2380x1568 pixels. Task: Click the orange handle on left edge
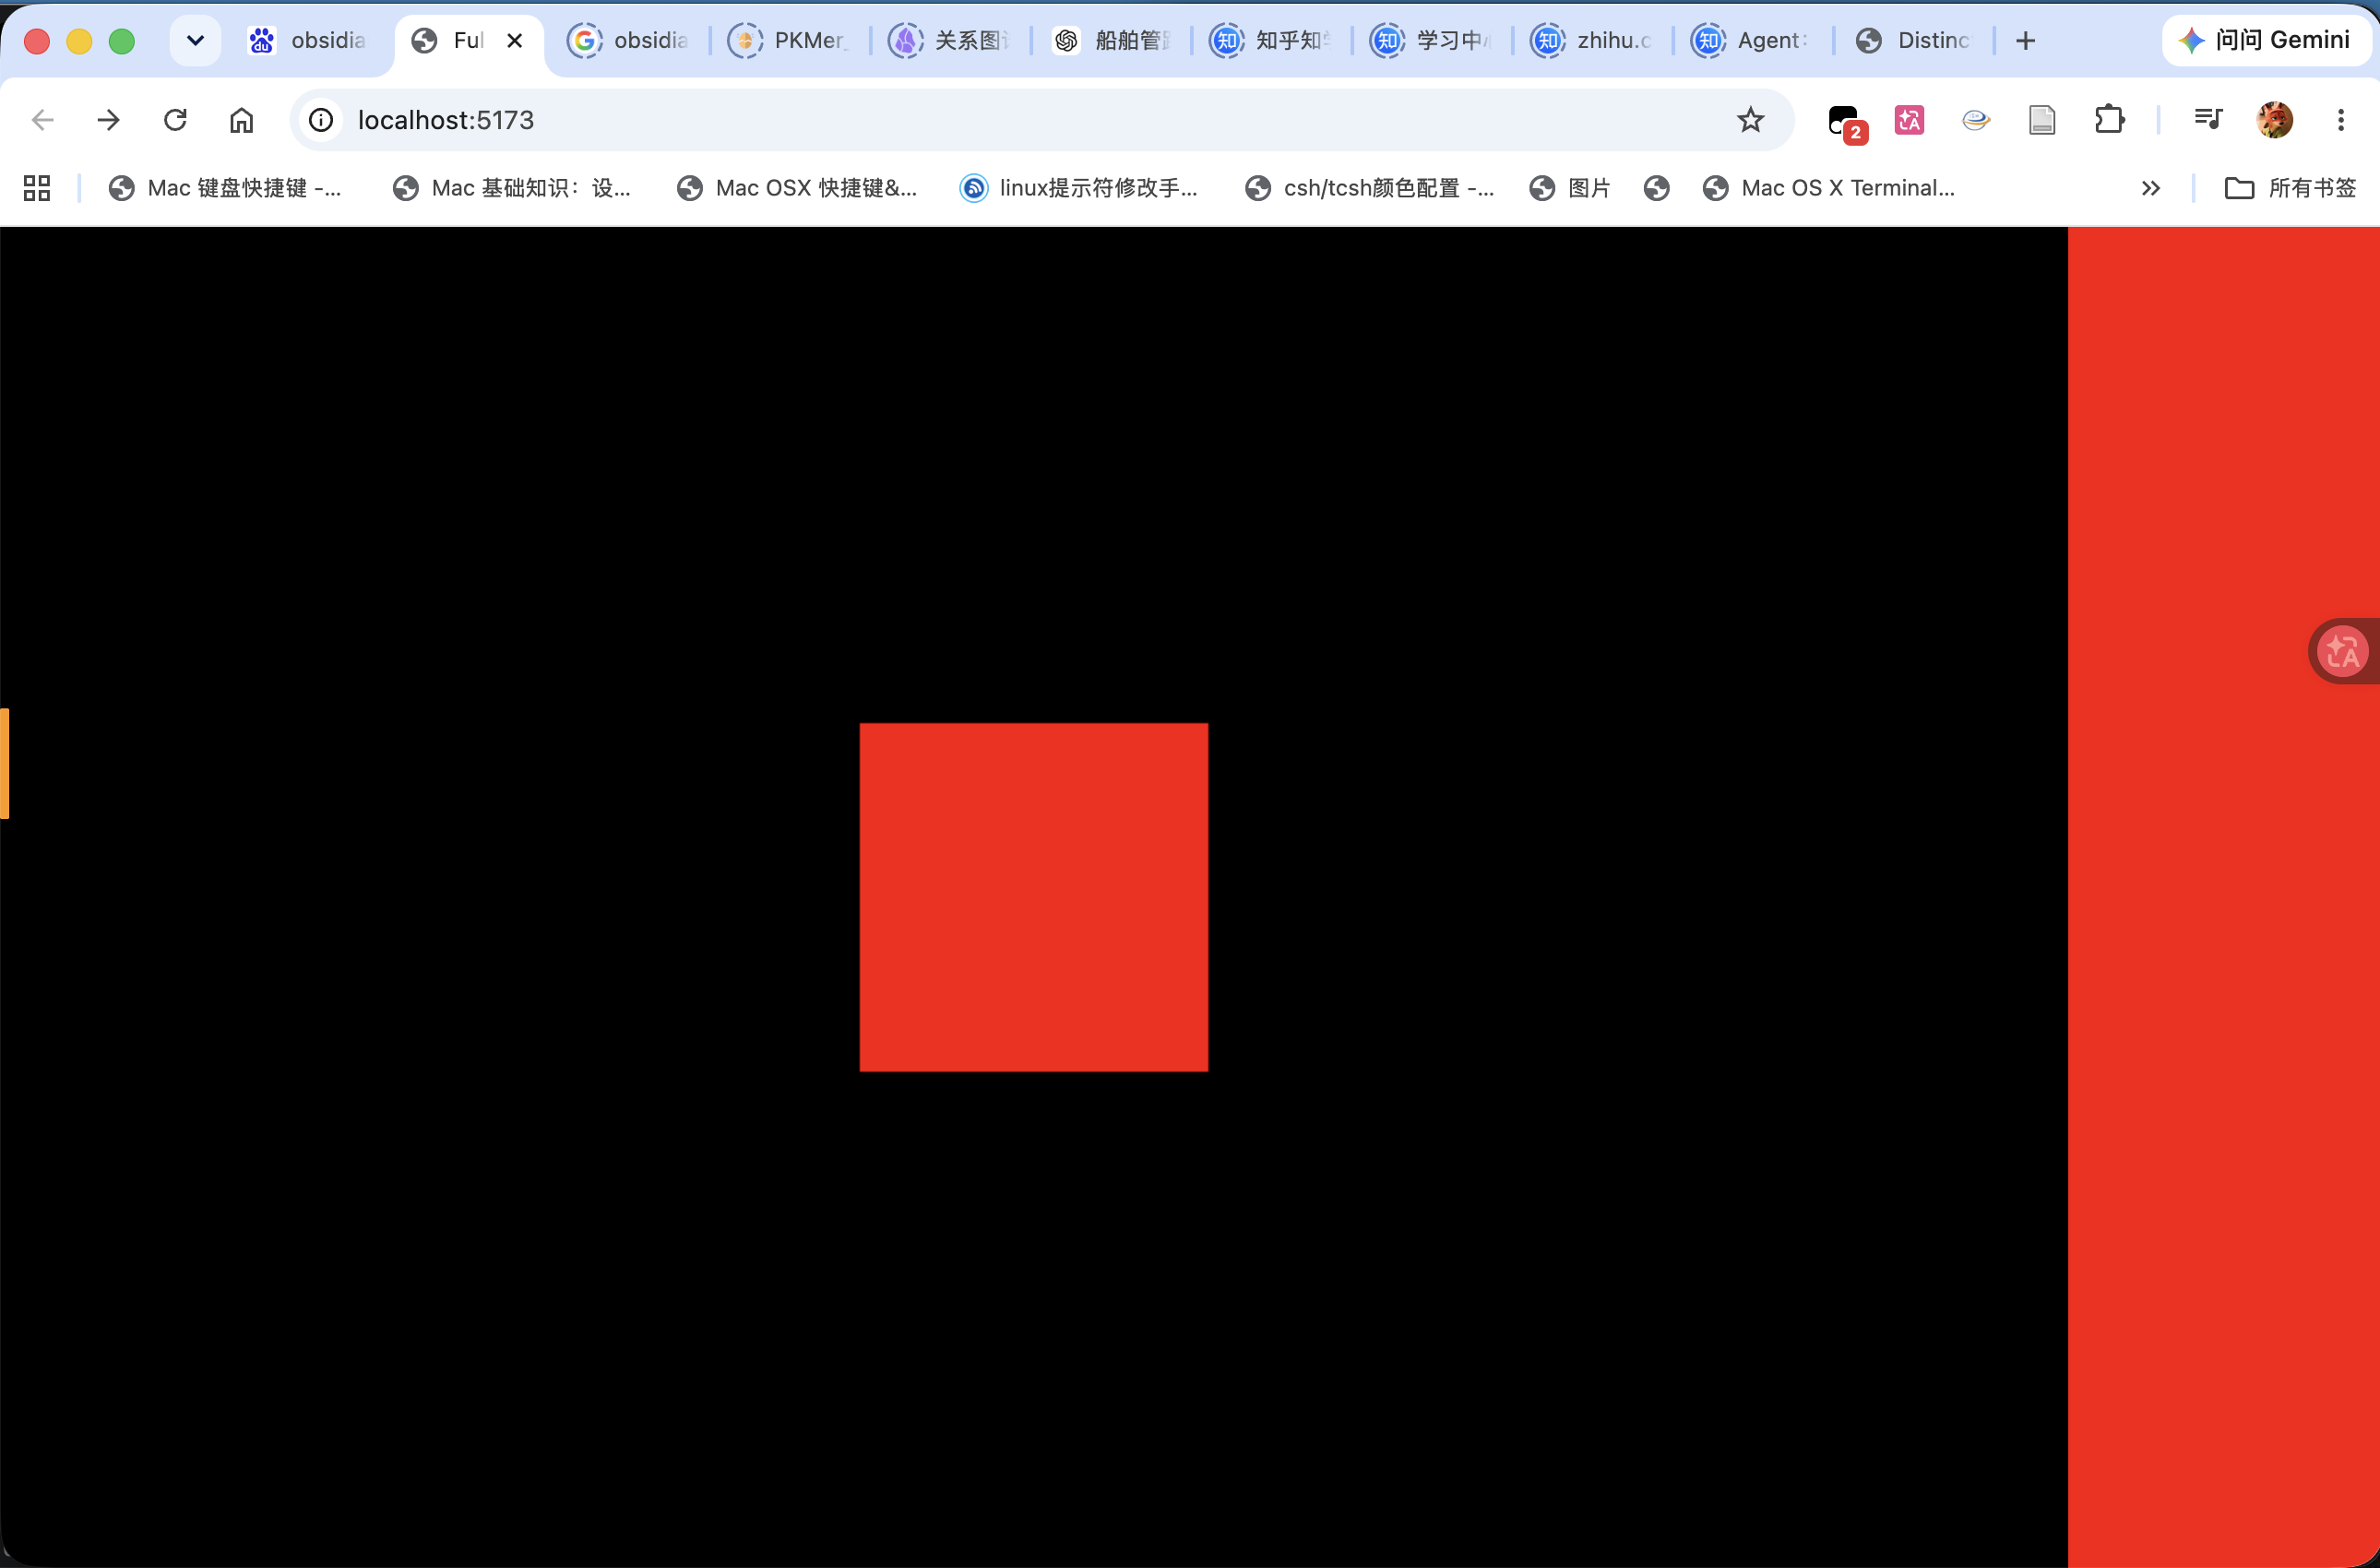click(x=4, y=763)
